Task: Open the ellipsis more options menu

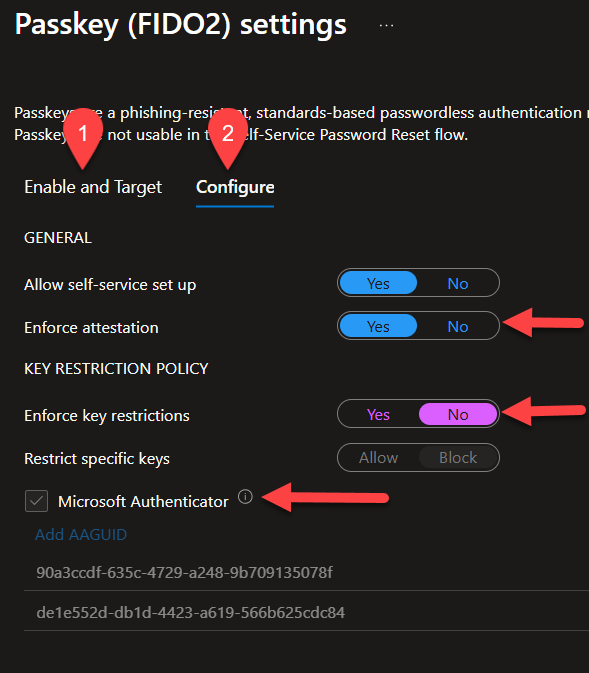Action: (x=386, y=26)
